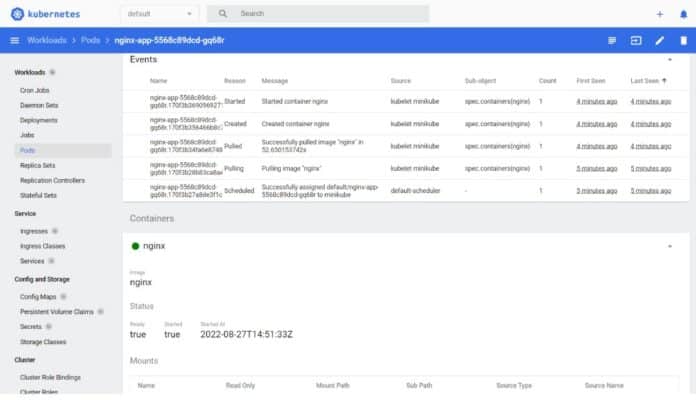Open the hamburger navigation menu
The width and height of the screenshot is (696, 400).
pyautogui.click(x=14, y=40)
